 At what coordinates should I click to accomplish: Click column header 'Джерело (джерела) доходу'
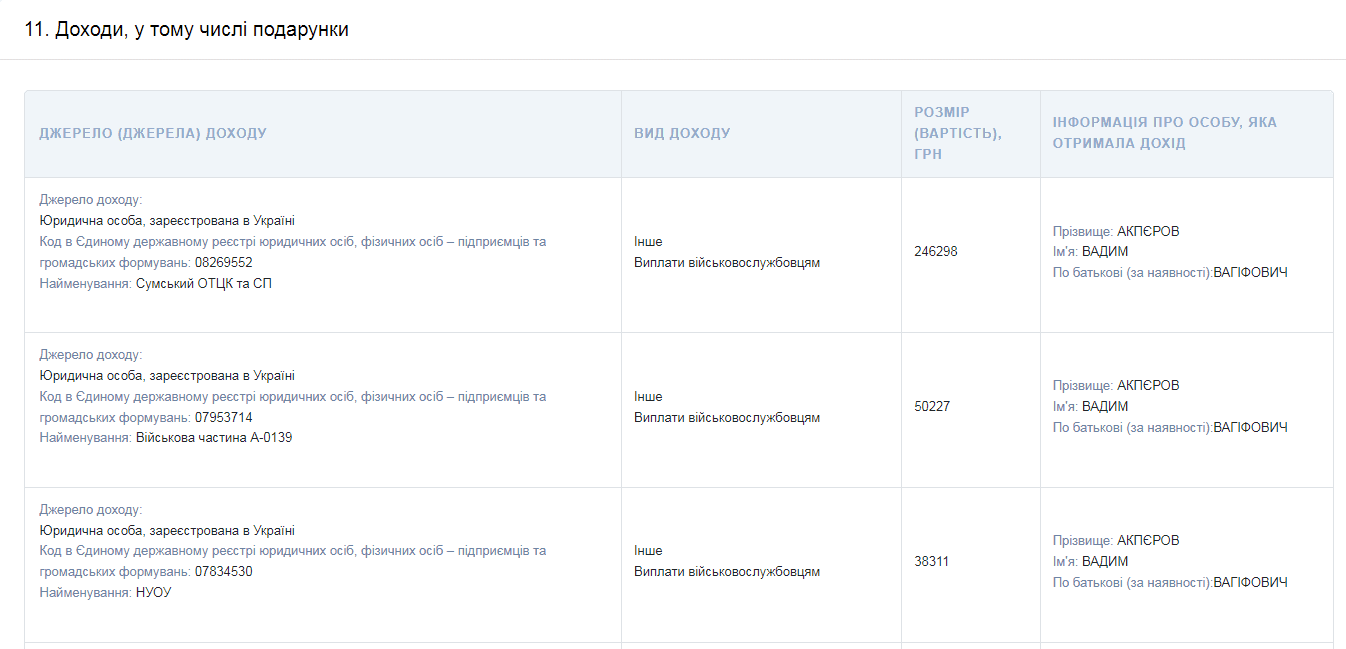pyautogui.click(x=153, y=133)
